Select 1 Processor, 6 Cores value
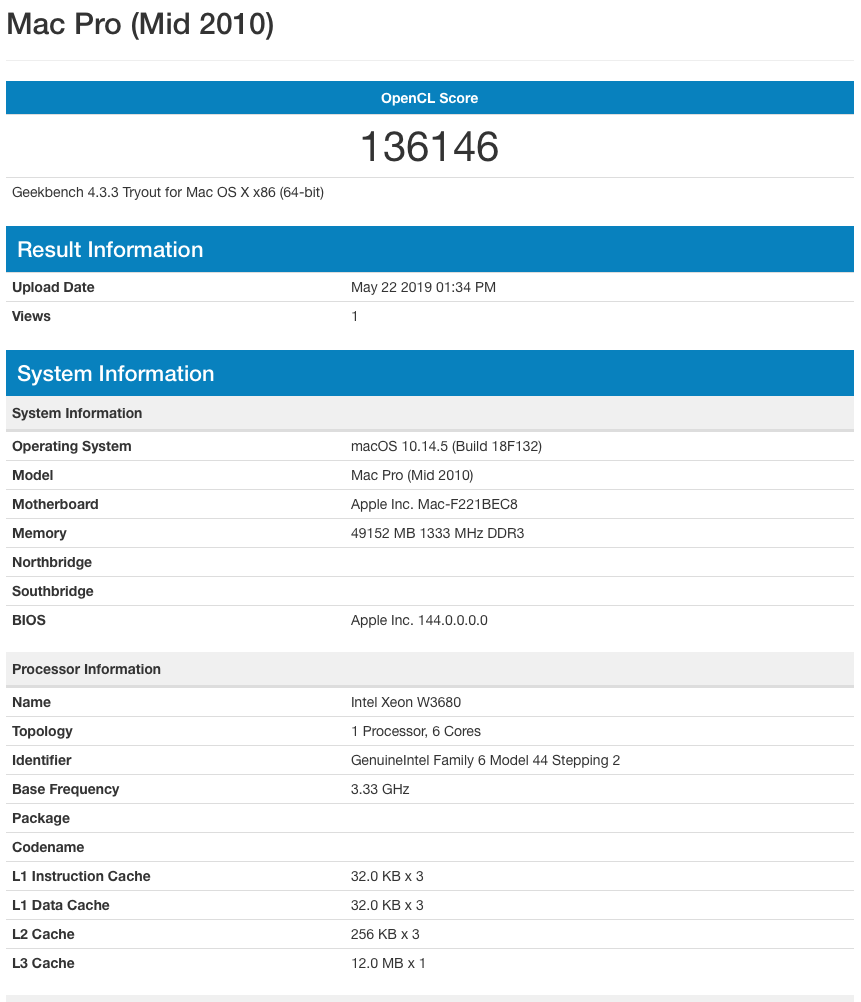The width and height of the screenshot is (861, 1002). click(x=415, y=731)
